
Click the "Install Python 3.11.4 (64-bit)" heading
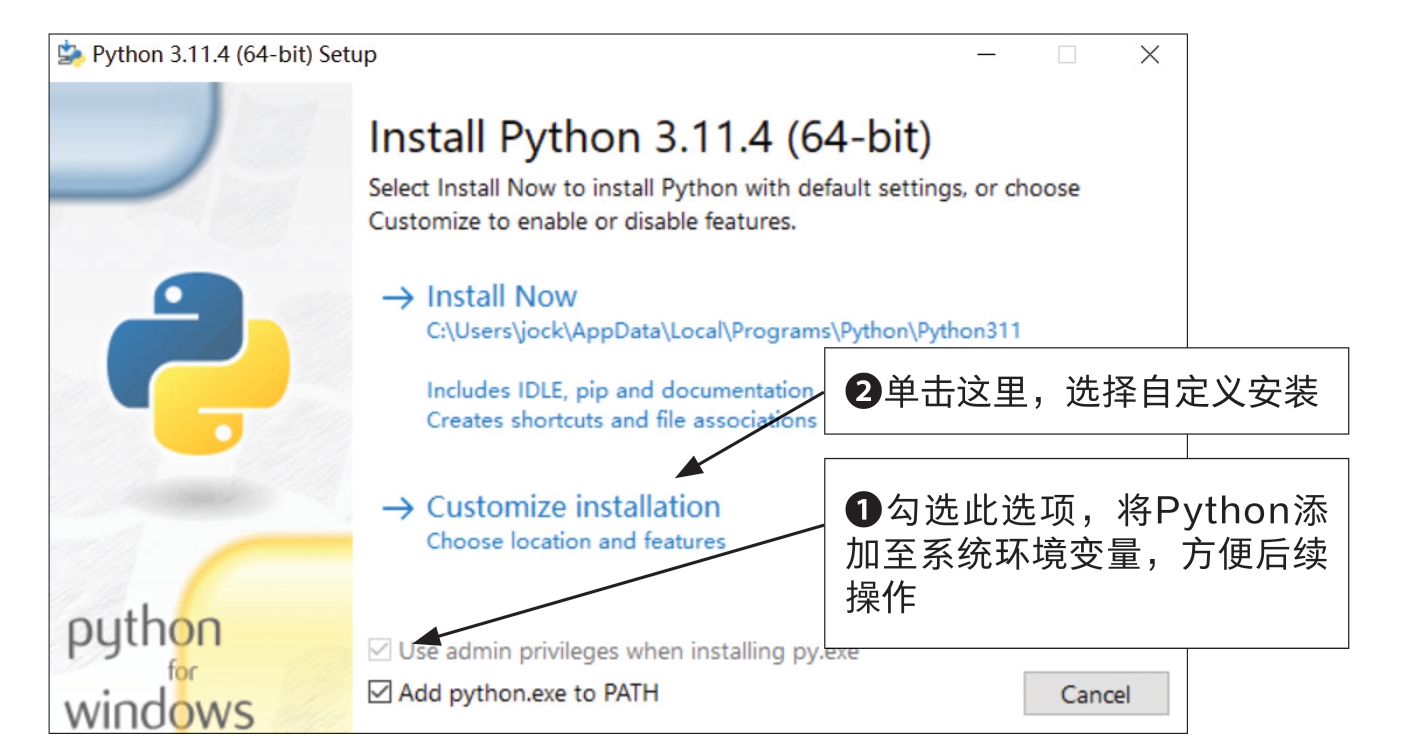pos(650,138)
